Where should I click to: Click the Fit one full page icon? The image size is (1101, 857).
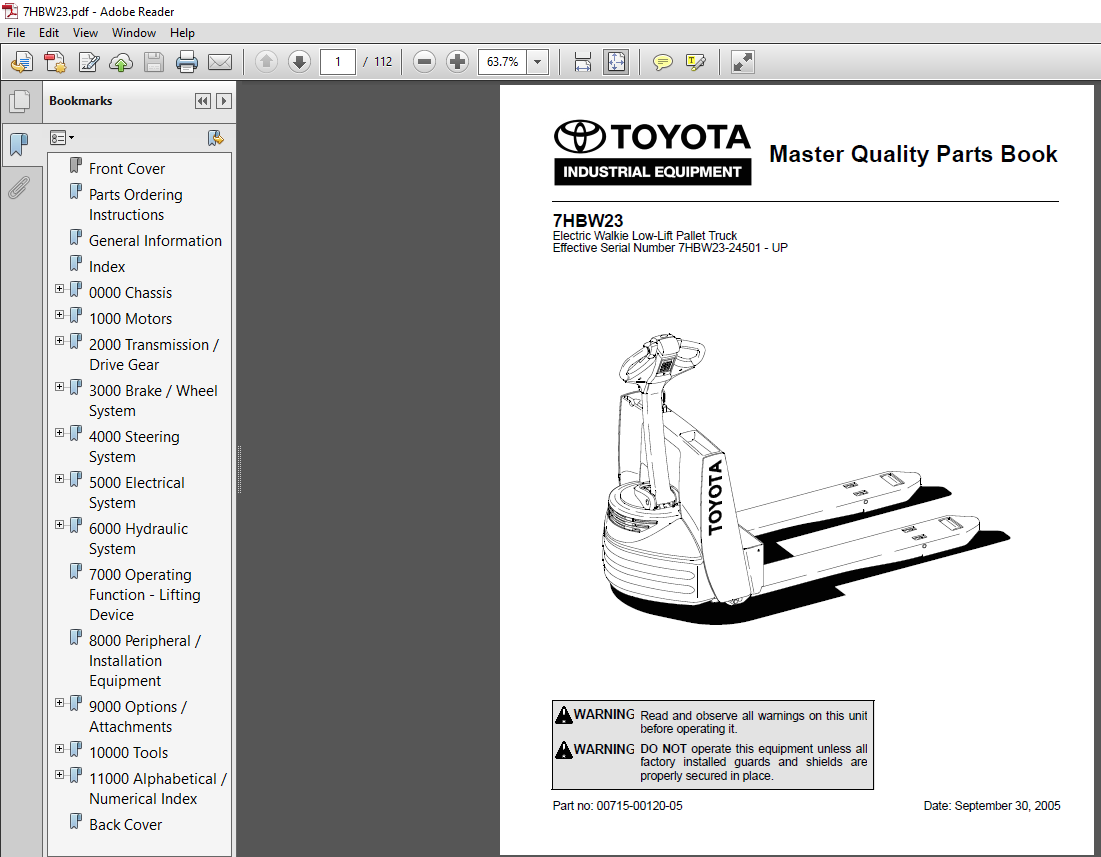[x=616, y=62]
